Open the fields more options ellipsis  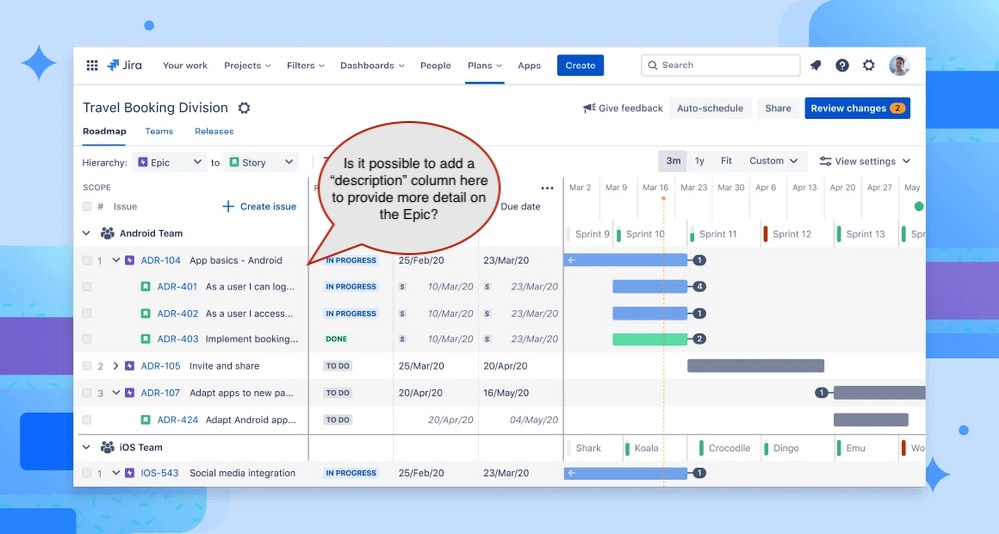point(547,188)
